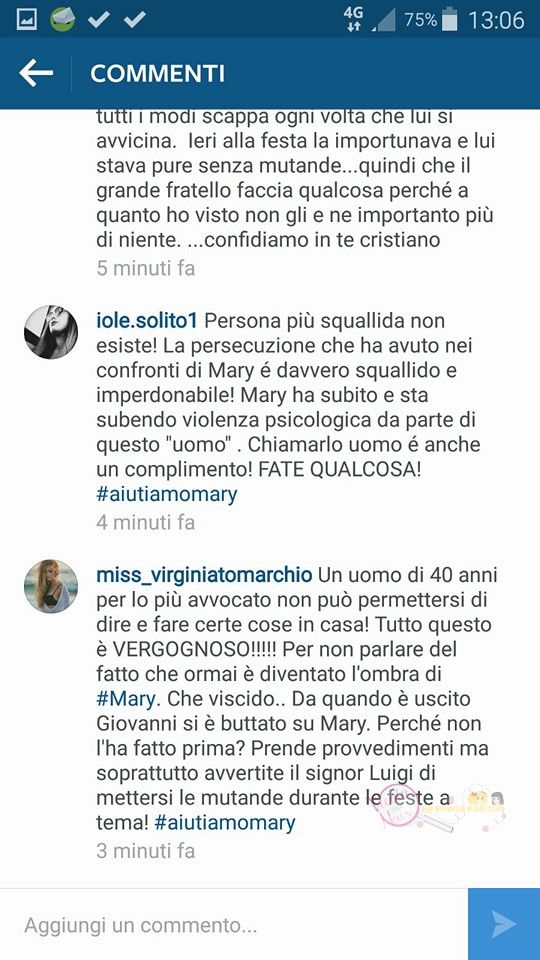Open the #Mary hashtag link
Image resolution: width=540 pixels, height=960 pixels.
pyautogui.click(x=129, y=699)
